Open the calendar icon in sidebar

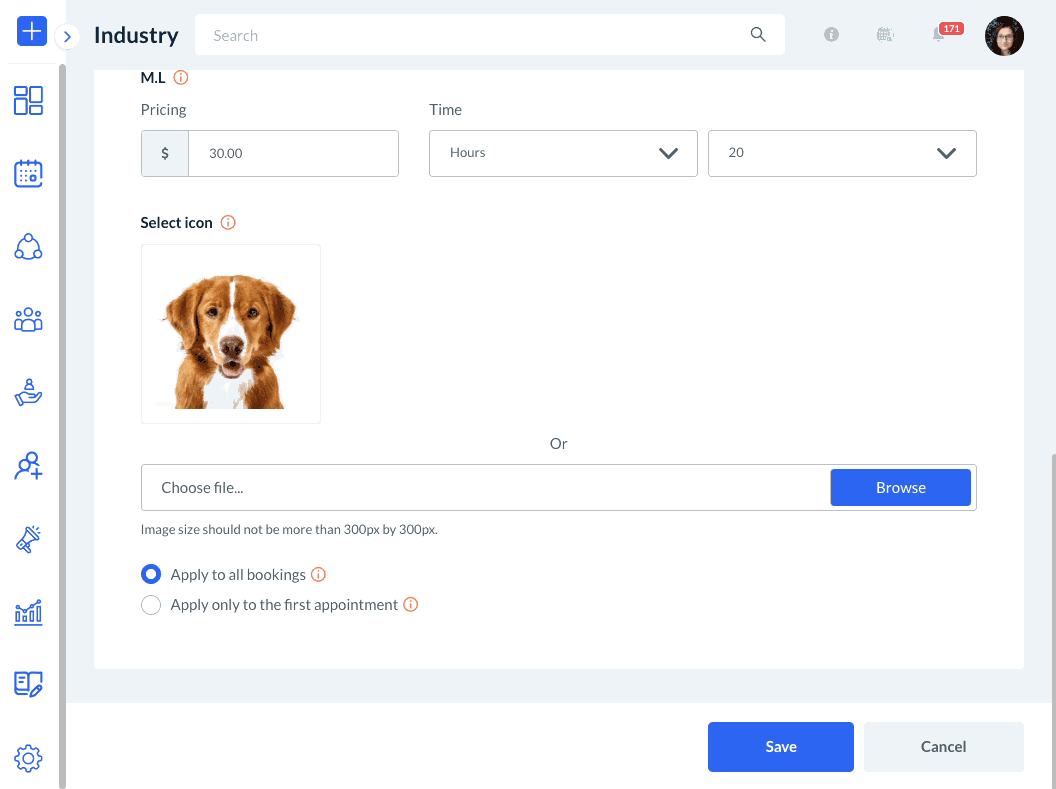click(x=28, y=173)
